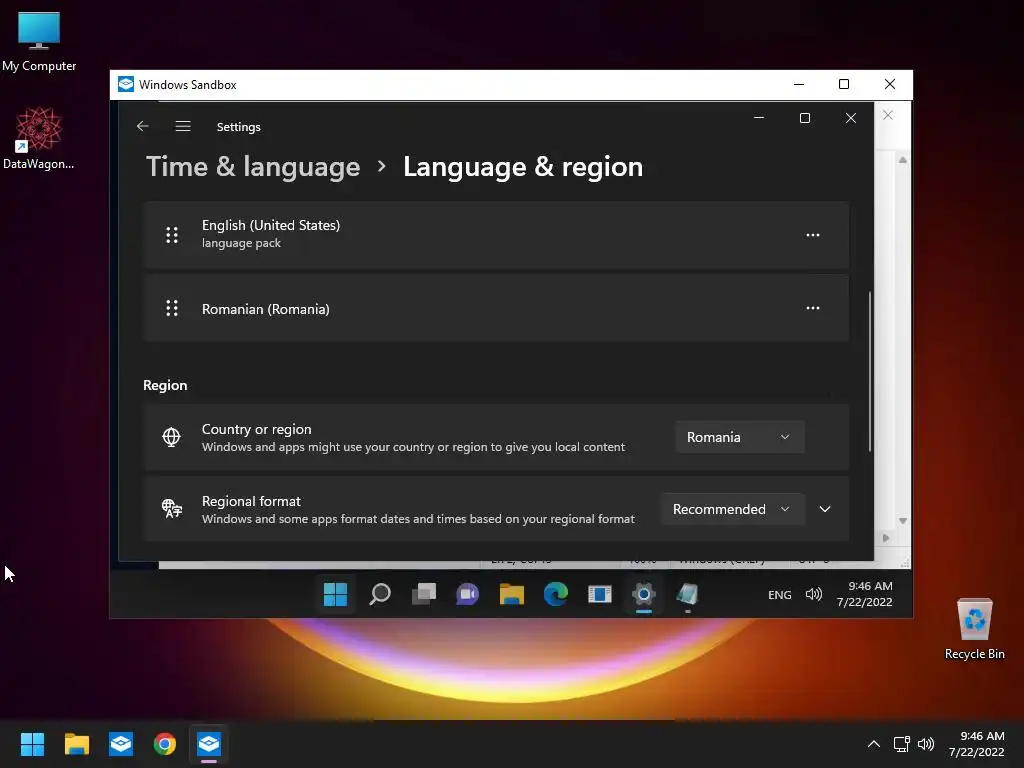Maximize the Settings window

805,118
